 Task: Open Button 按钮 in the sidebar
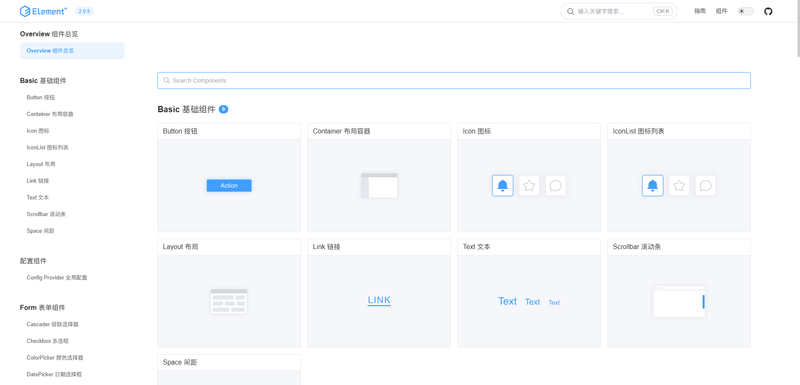41,97
